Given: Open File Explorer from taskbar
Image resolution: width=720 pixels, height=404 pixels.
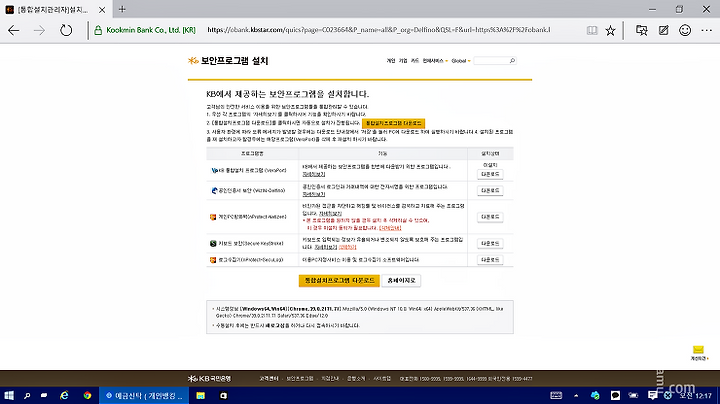Looking at the screenshot, I should [201, 395].
